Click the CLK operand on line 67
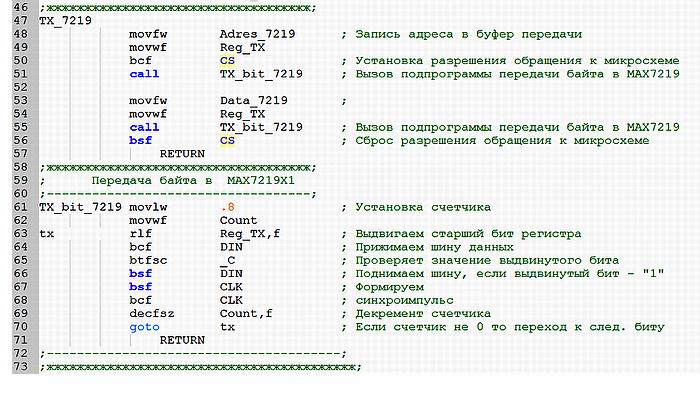The width and height of the screenshot is (700, 398). click(x=231, y=287)
